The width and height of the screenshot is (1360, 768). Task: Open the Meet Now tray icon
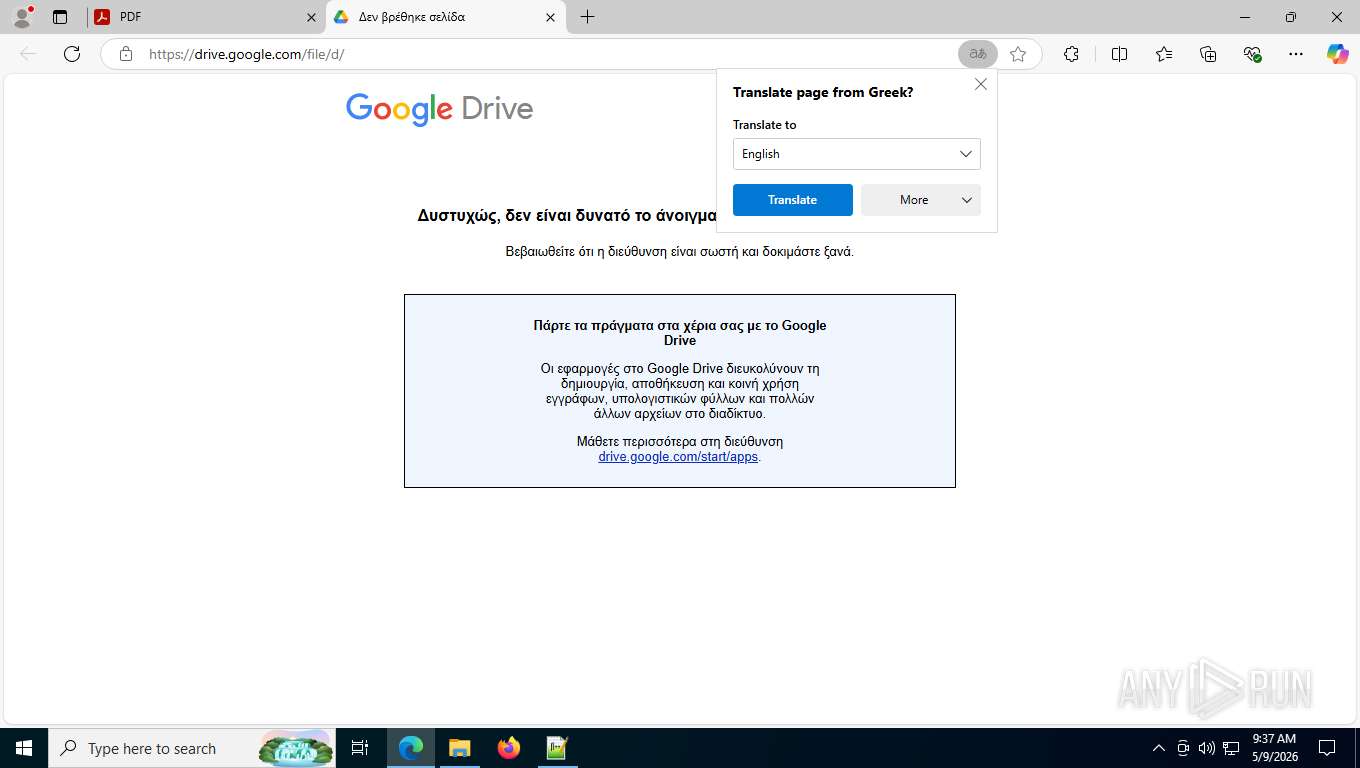tap(1183, 748)
